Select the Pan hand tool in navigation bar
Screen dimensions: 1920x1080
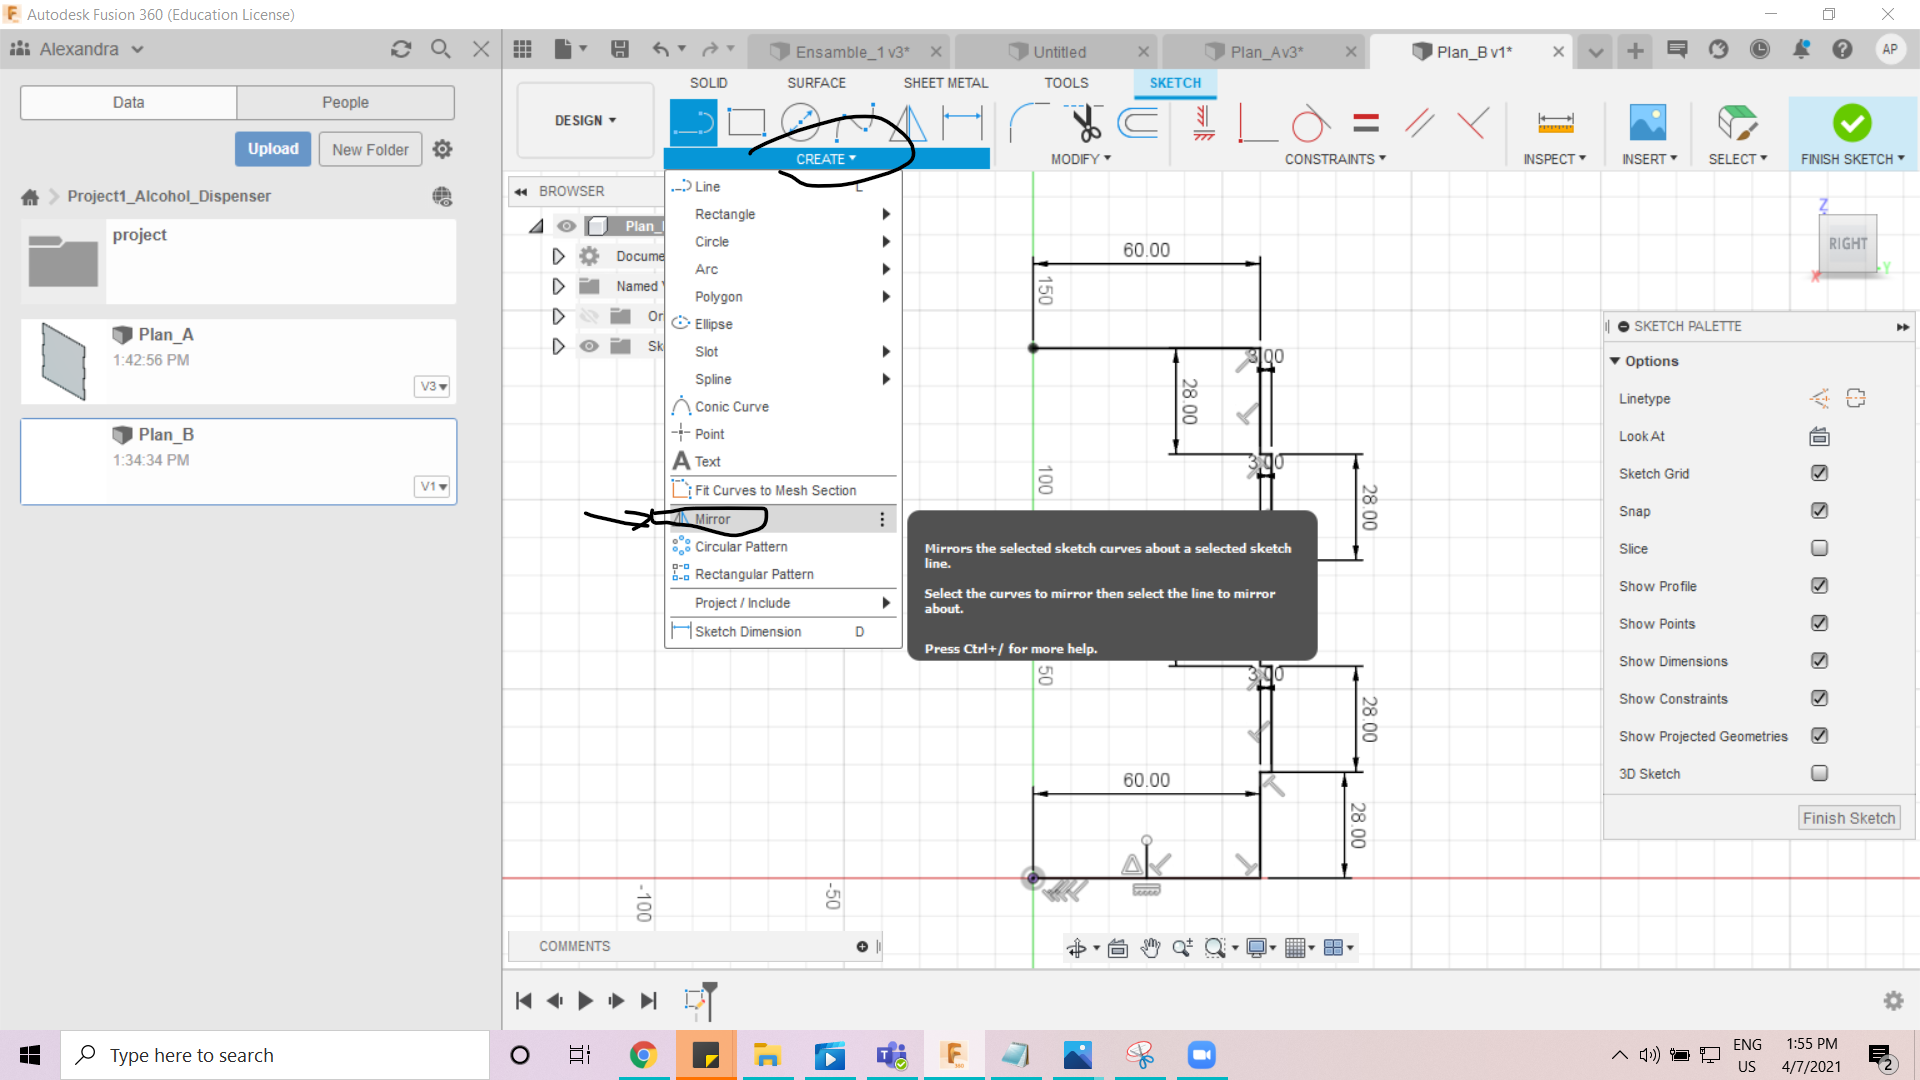pos(1150,948)
